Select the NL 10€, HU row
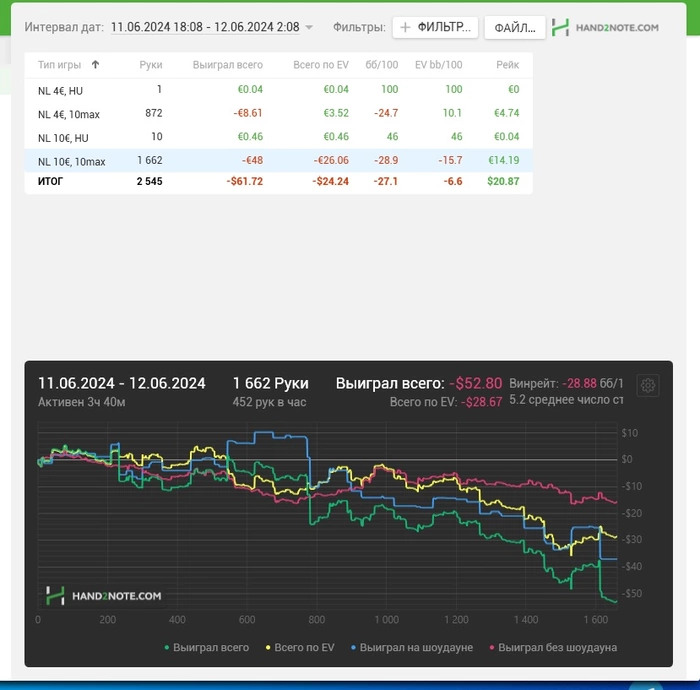The width and height of the screenshot is (700, 690). [x=279, y=137]
